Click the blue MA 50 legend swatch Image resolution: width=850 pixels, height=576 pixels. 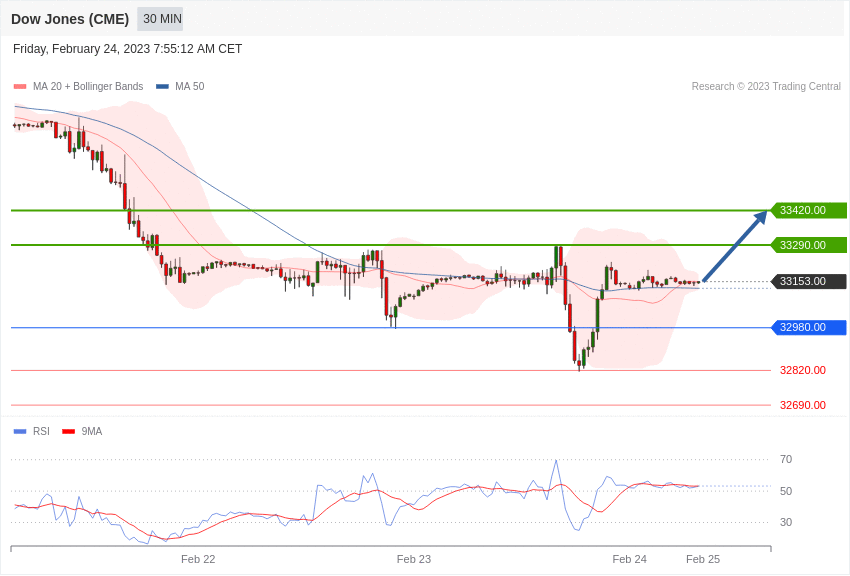point(162,86)
